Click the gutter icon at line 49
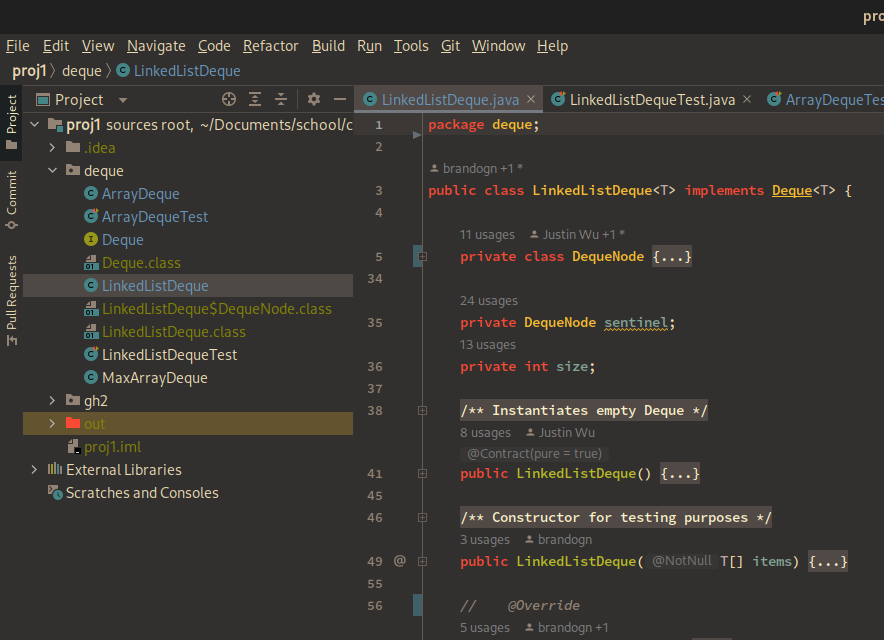 [x=399, y=561]
